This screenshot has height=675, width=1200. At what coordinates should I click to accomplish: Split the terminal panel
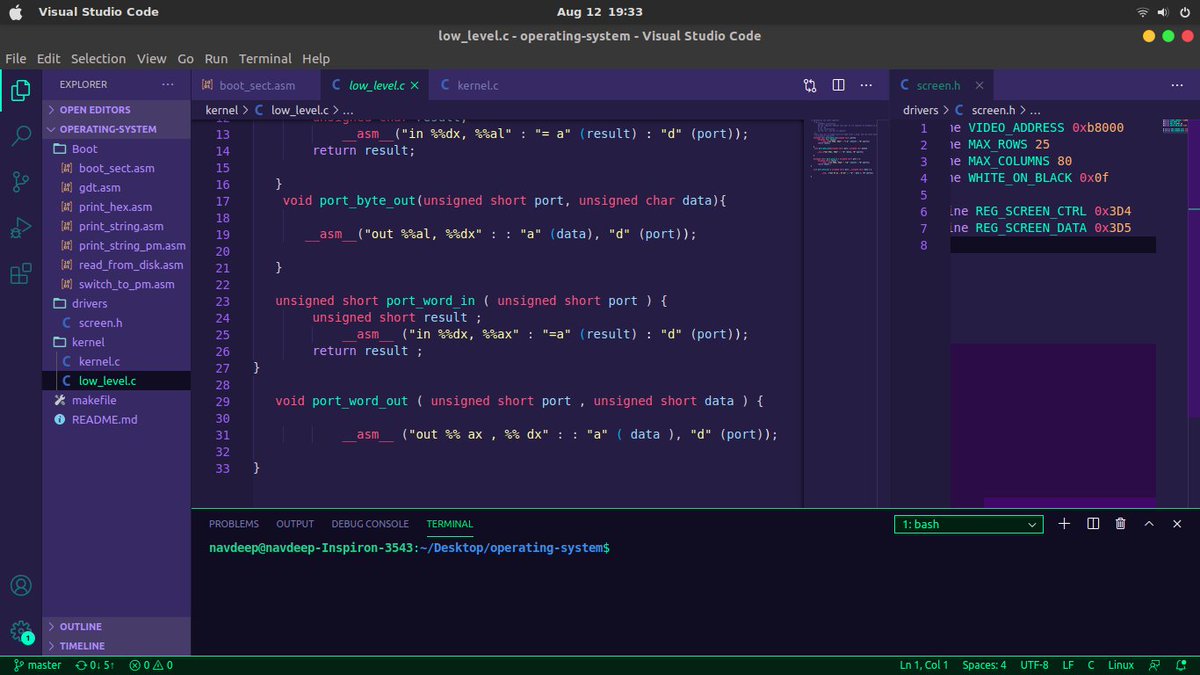(1093, 524)
